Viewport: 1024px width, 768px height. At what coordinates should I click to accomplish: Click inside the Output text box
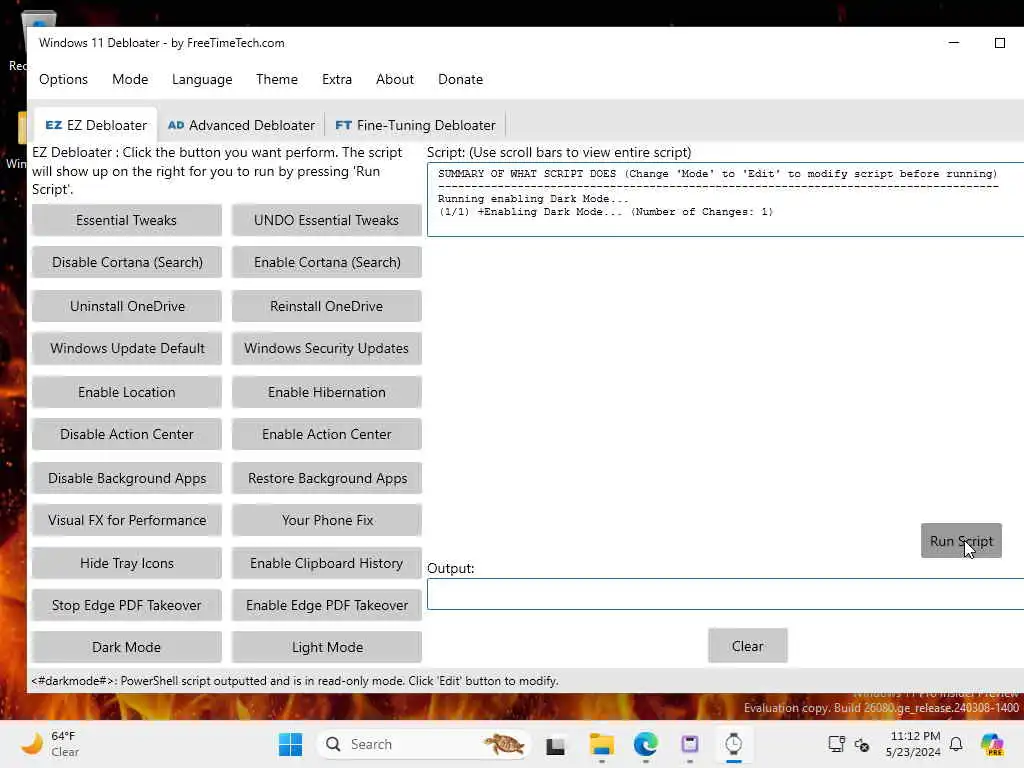click(726, 594)
